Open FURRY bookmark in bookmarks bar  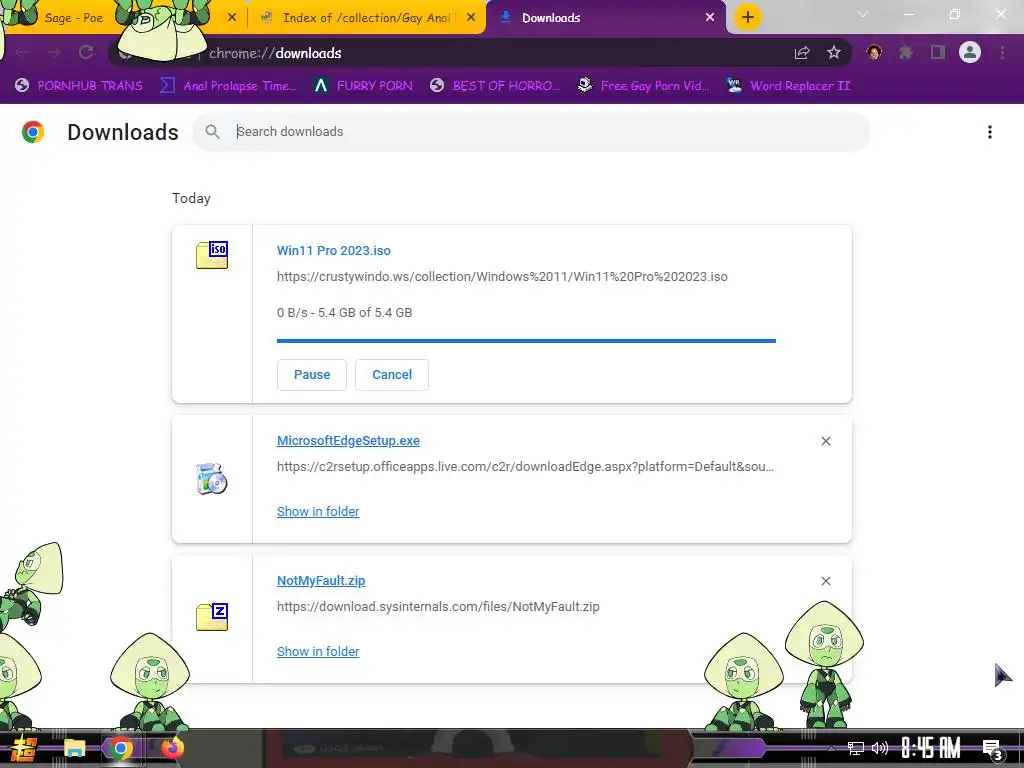click(363, 86)
